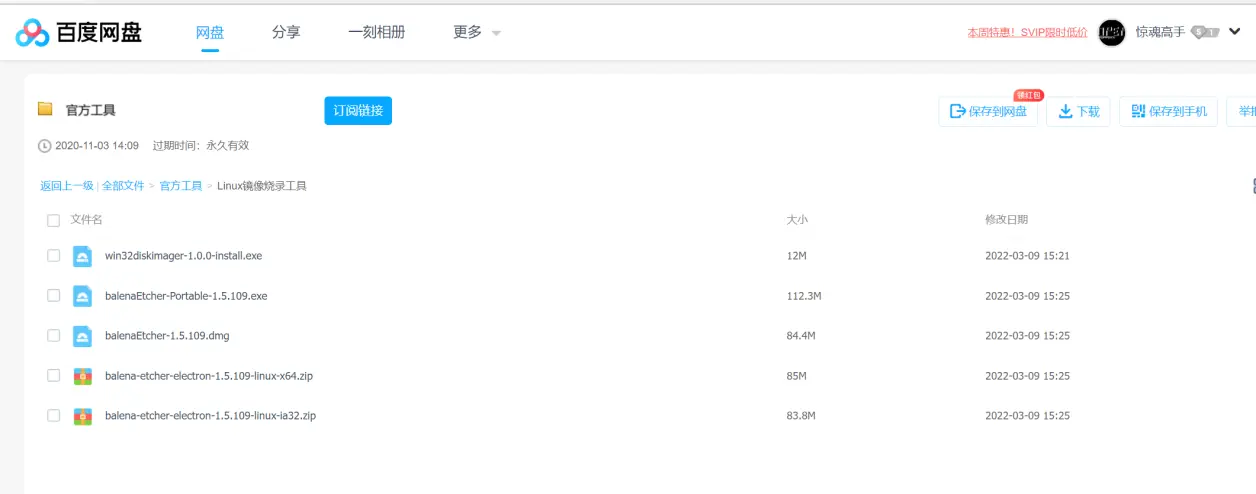This screenshot has width=1256, height=494.
Task: Click the 12M size value
Action: 797,256
